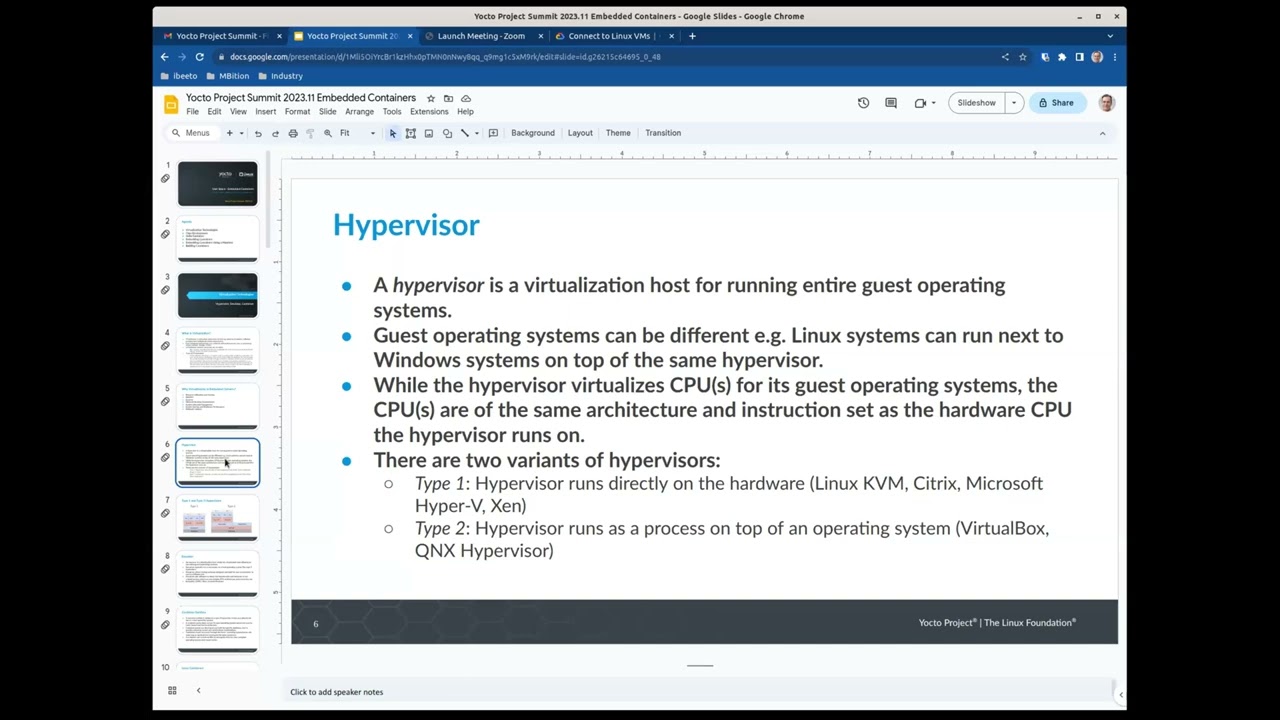Open the Format menu
The width and height of the screenshot is (1280, 720).
[297, 112]
